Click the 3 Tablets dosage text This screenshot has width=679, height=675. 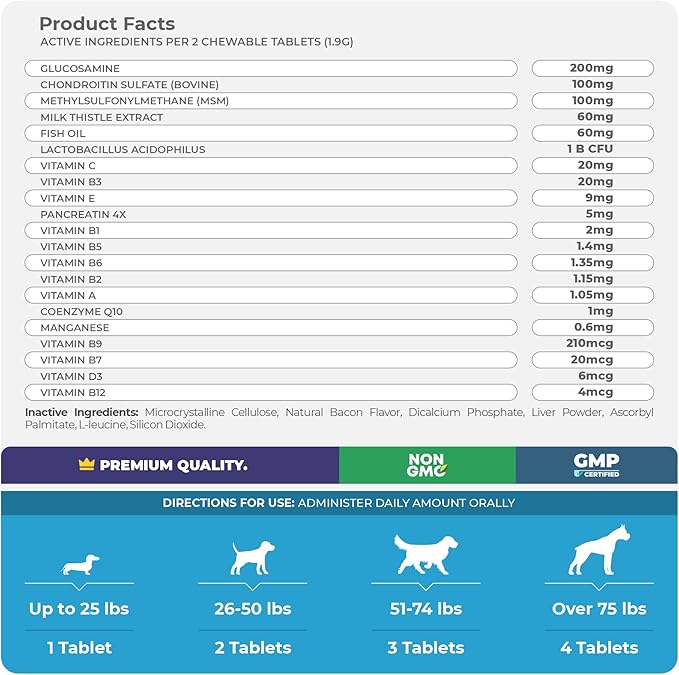pyautogui.click(x=426, y=648)
